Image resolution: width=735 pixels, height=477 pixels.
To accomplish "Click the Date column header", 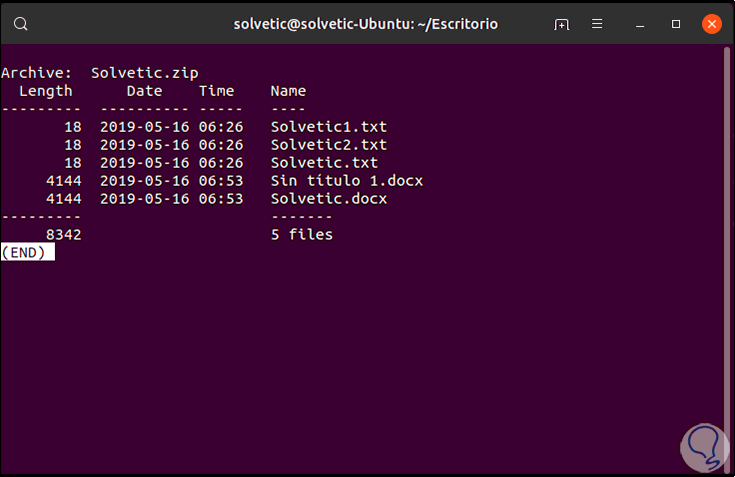I will coord(144,91).
